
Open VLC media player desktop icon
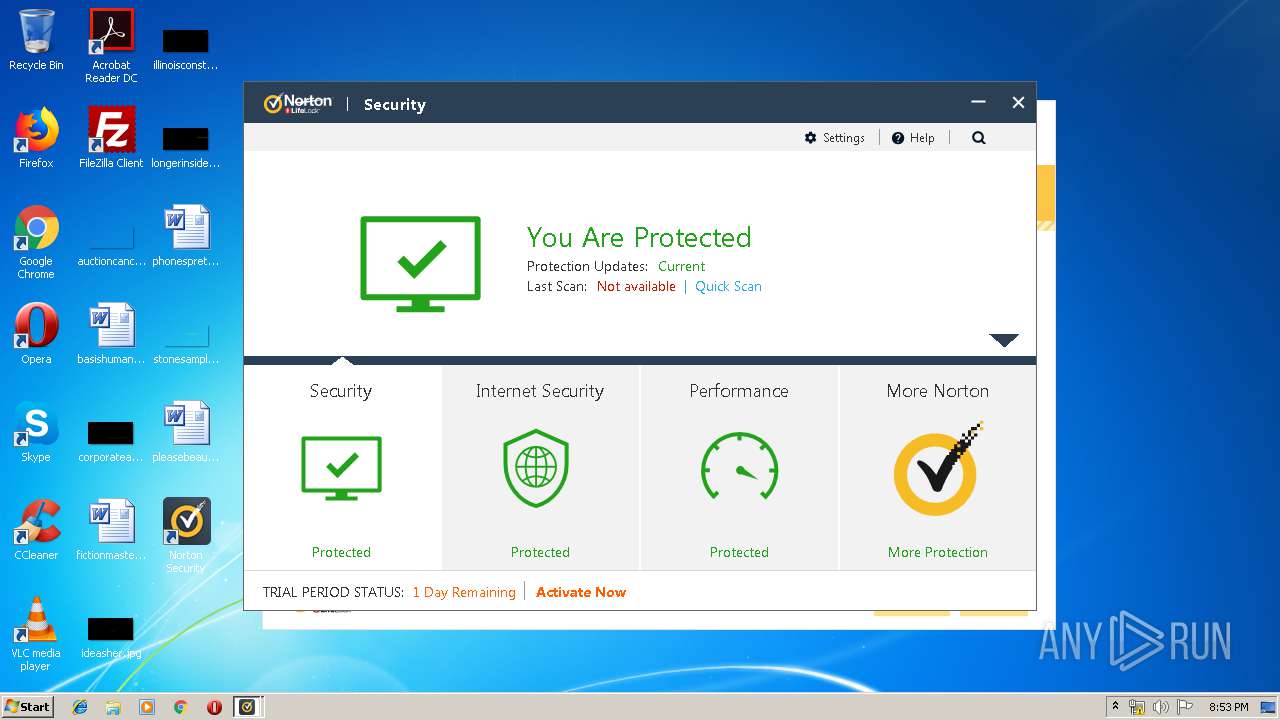tap(36, 634)
